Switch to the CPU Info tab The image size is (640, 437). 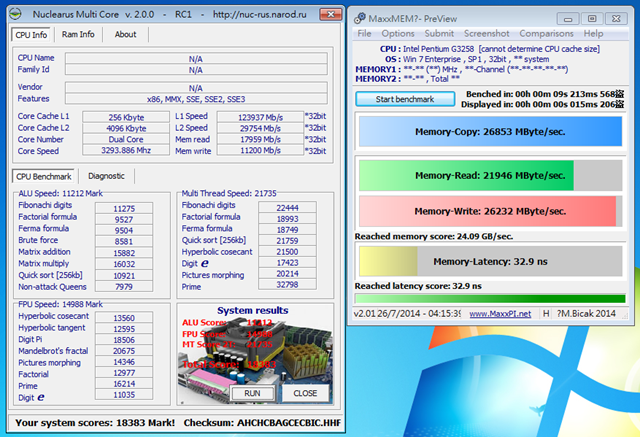coord(31,35)
